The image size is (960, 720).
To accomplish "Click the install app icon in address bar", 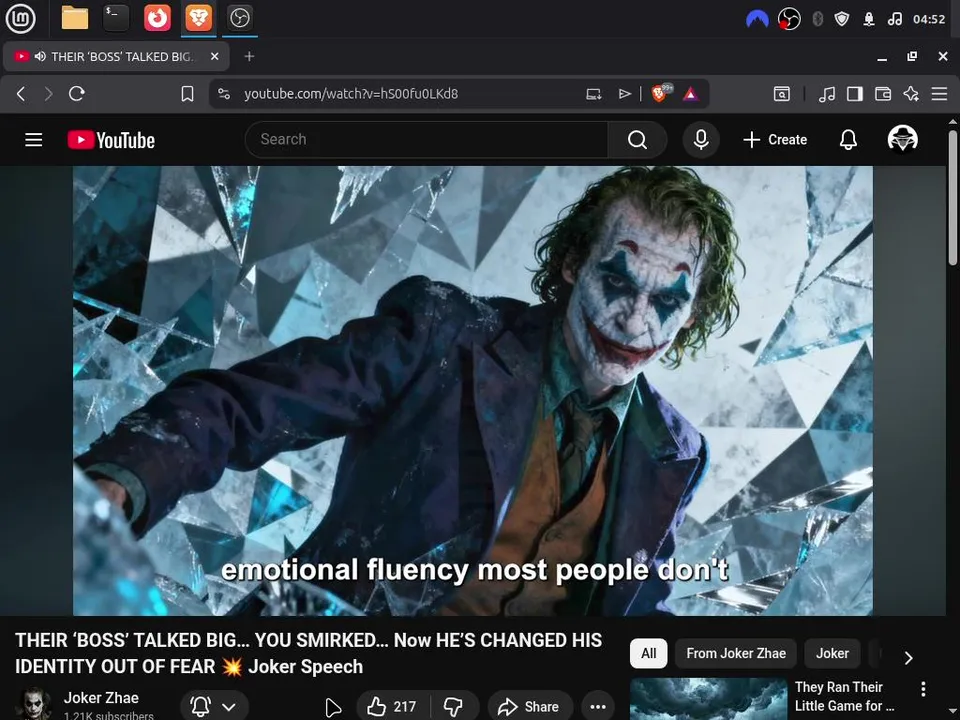I will (x=593, y=94).
